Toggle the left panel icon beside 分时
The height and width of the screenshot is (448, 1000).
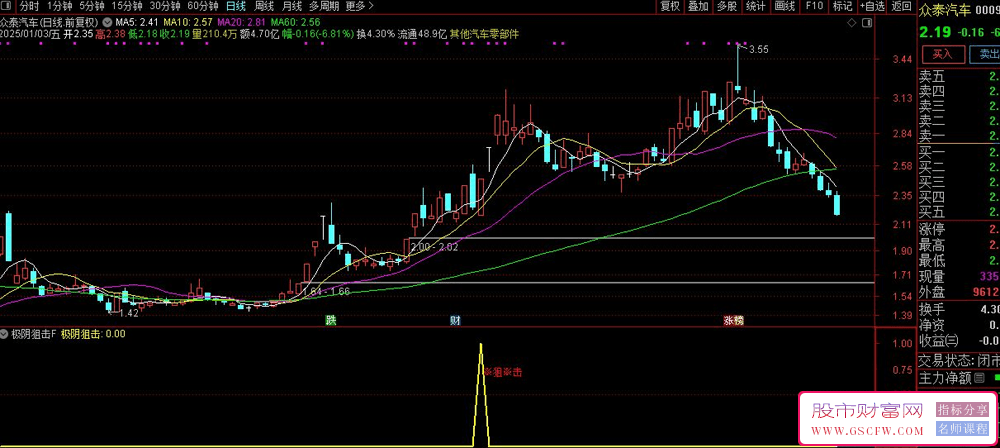click(x=7, y=6)
